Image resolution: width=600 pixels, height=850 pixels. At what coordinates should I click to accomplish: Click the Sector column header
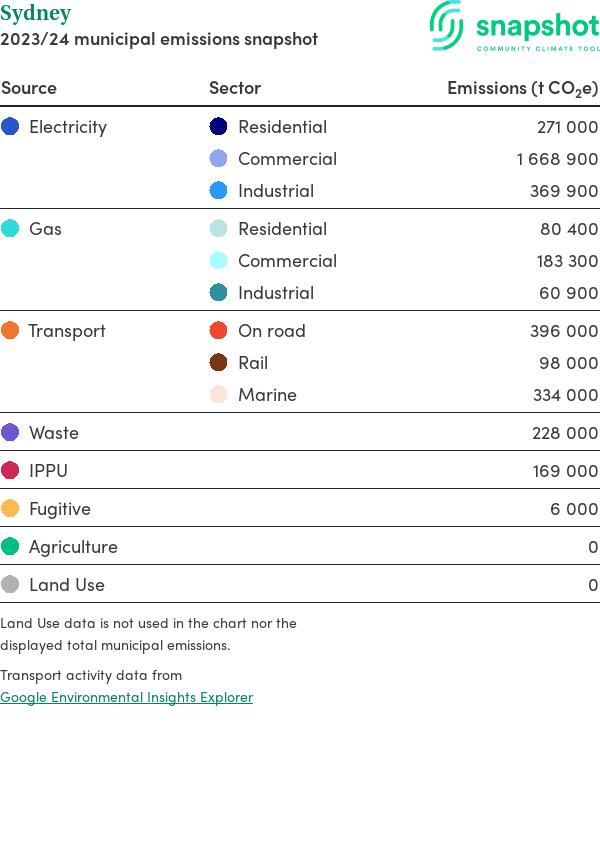(x=235, y=88)
